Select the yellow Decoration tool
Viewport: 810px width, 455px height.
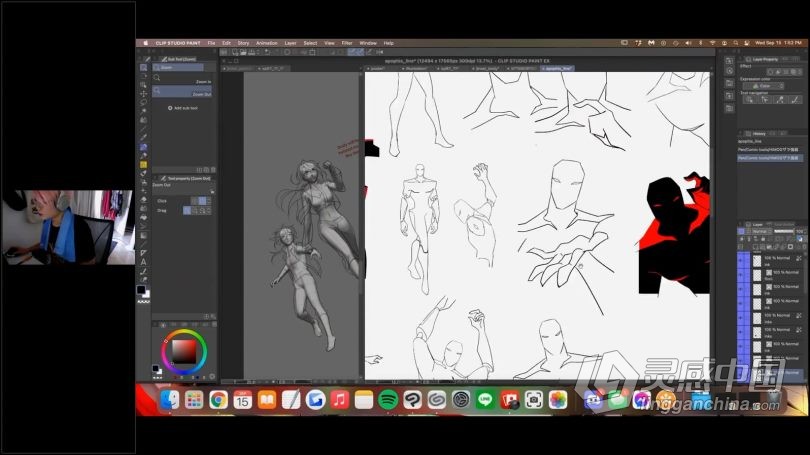(144, 164)
